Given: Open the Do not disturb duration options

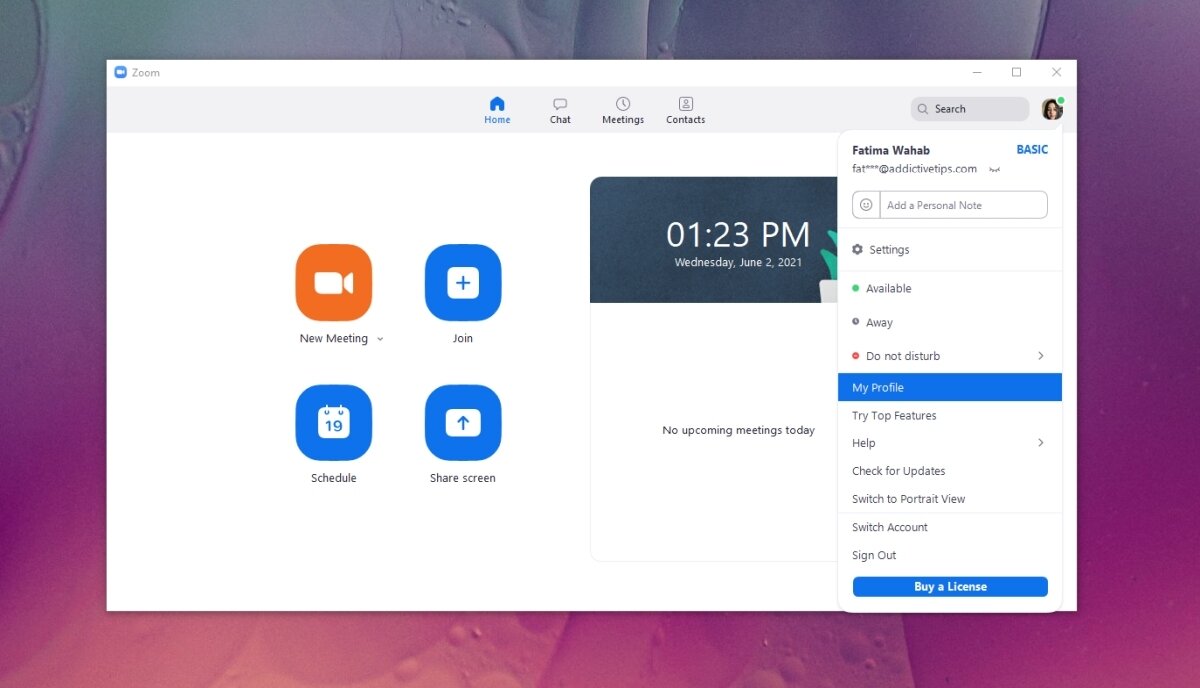Looking at the screenshot, I should 1040,355.
